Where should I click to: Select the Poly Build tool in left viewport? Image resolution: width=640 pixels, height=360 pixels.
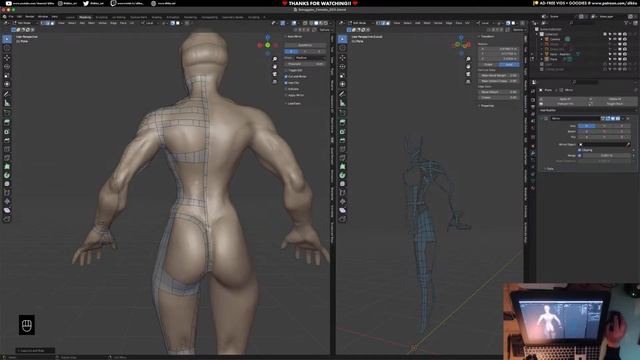coord(7,167)
